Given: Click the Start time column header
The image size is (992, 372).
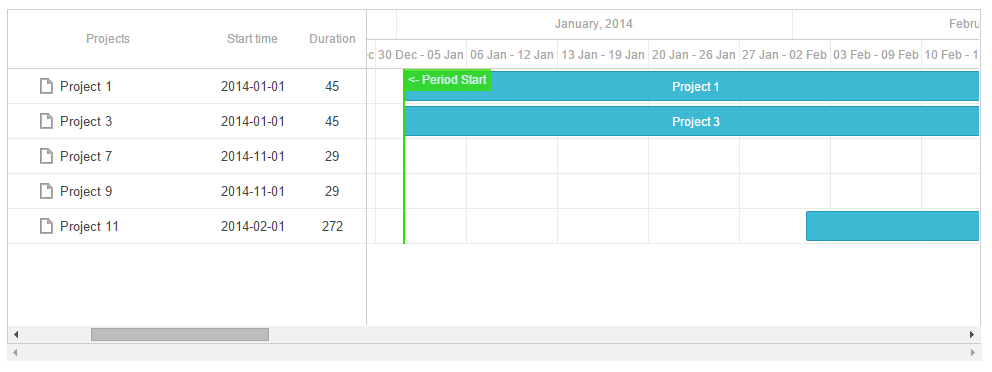Looking at the screenshot, I should click(x=252, y=39).
